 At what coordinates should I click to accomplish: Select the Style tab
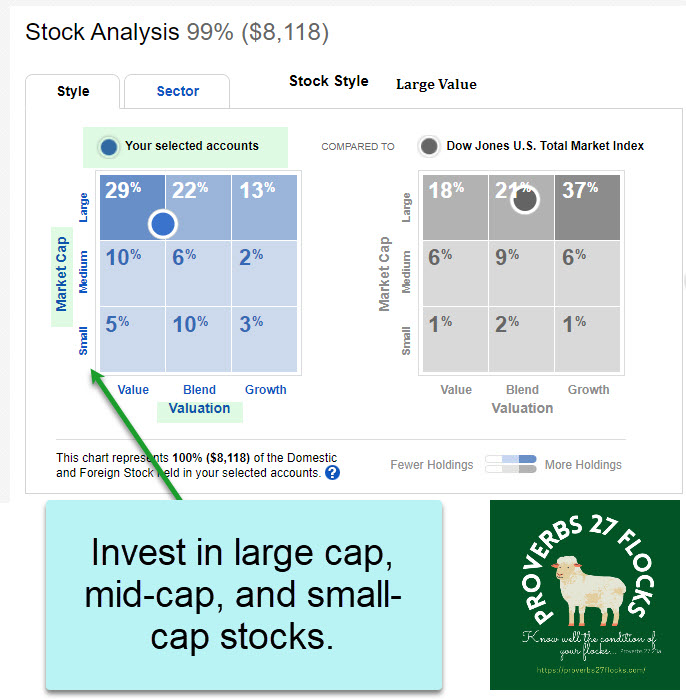(x=73, y=91)
